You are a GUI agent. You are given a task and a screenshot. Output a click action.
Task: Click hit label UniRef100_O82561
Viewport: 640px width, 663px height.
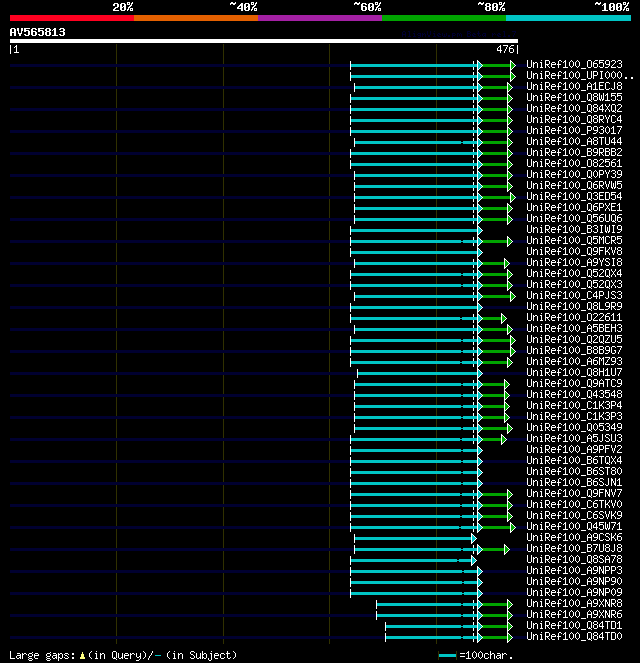tap(574, 163)
